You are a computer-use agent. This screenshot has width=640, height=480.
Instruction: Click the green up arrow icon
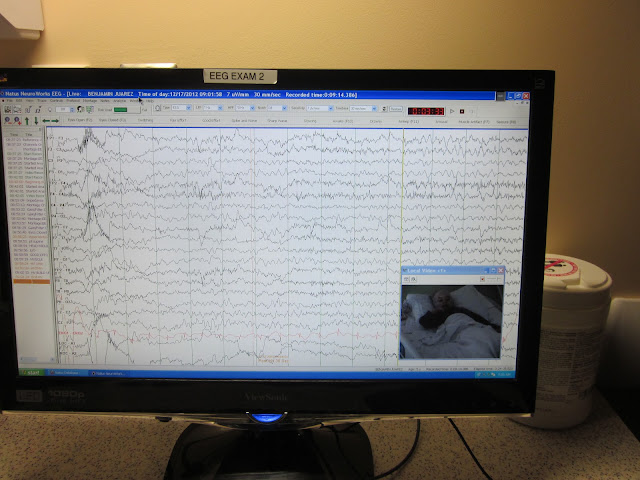tap(27, 120)
